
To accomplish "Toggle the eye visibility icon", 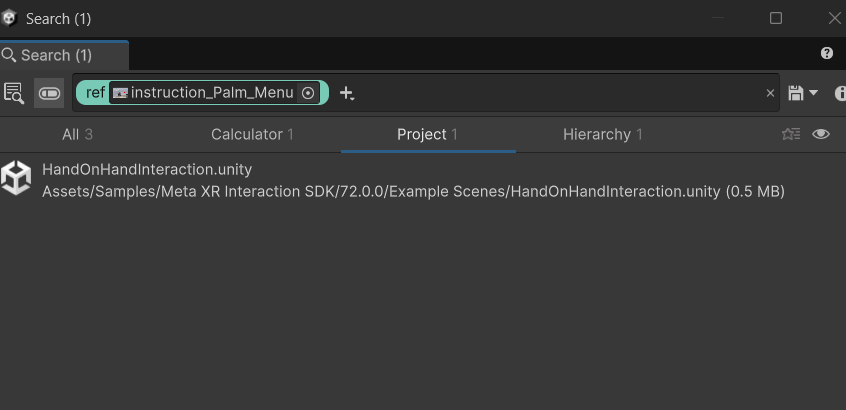I will pyautogui.click(x=821, y=134).
